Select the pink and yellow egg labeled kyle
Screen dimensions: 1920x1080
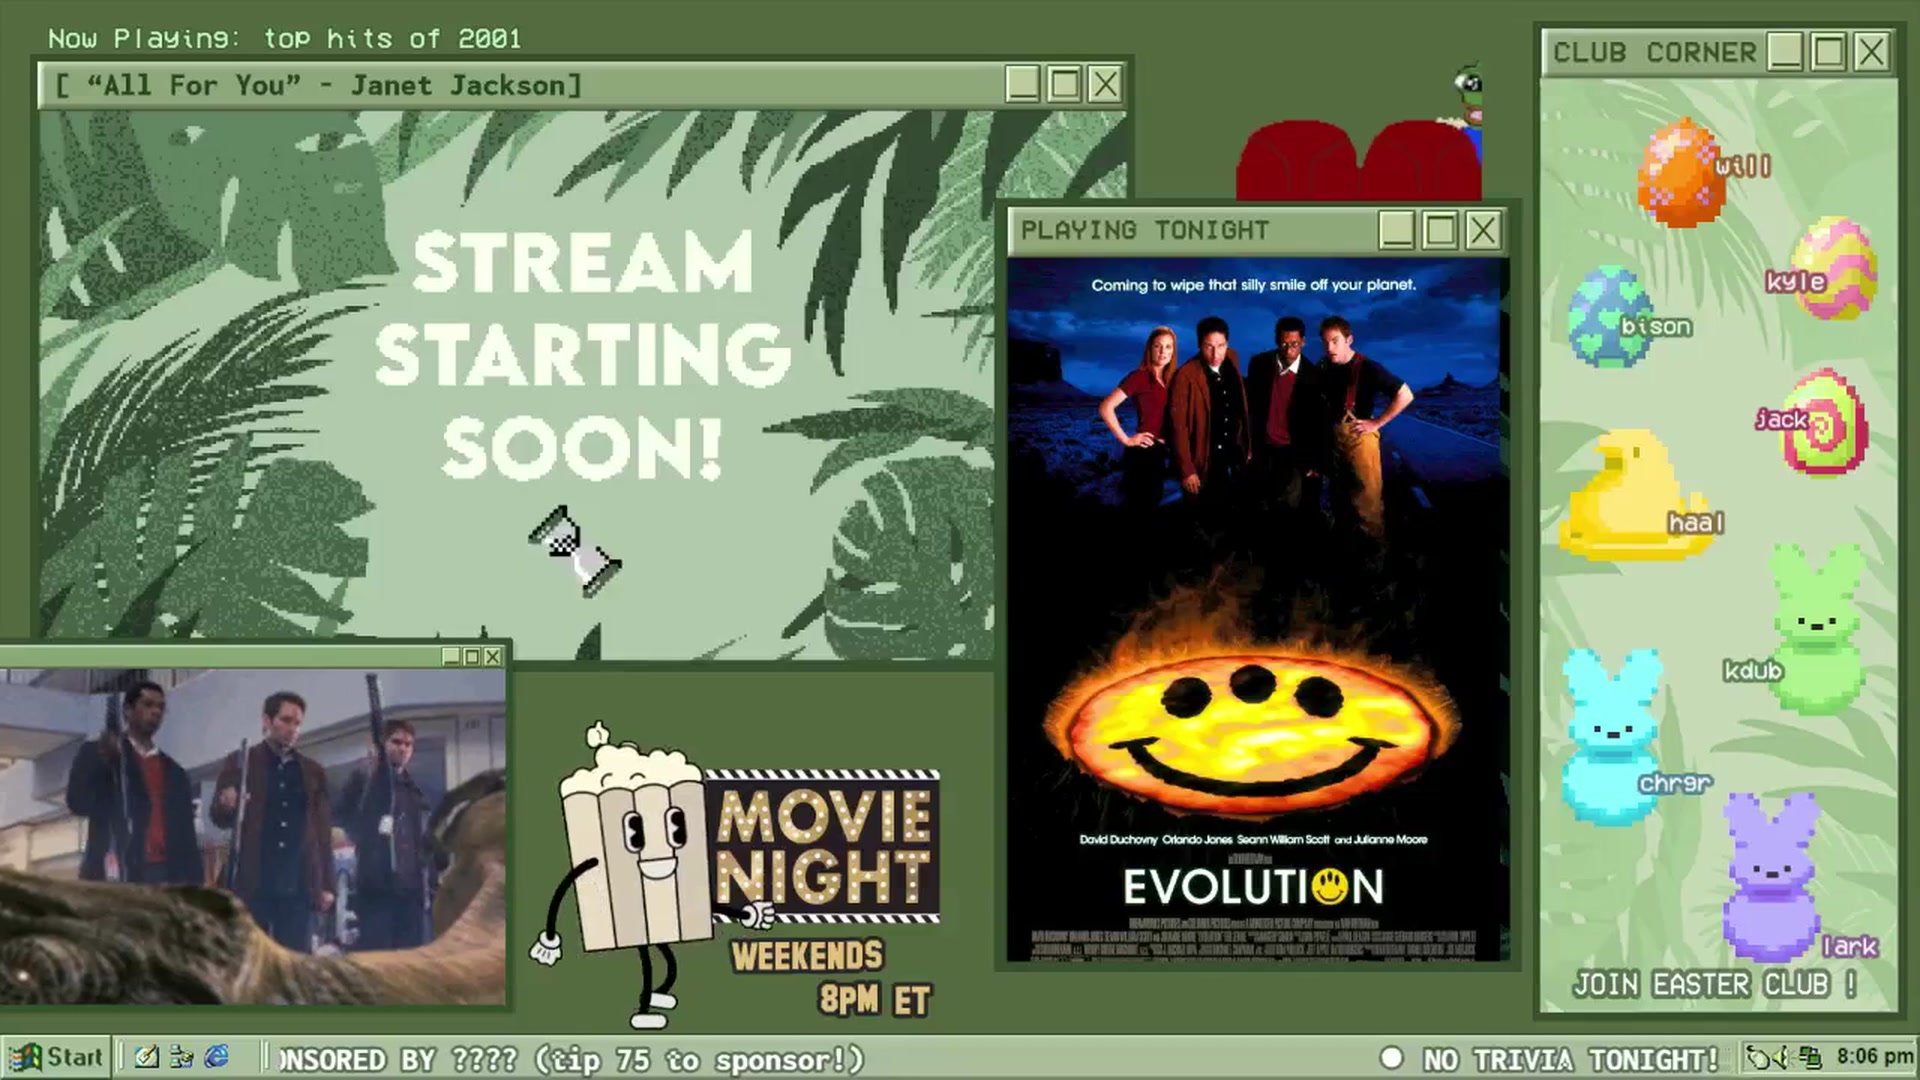(x=1835, y=268)
